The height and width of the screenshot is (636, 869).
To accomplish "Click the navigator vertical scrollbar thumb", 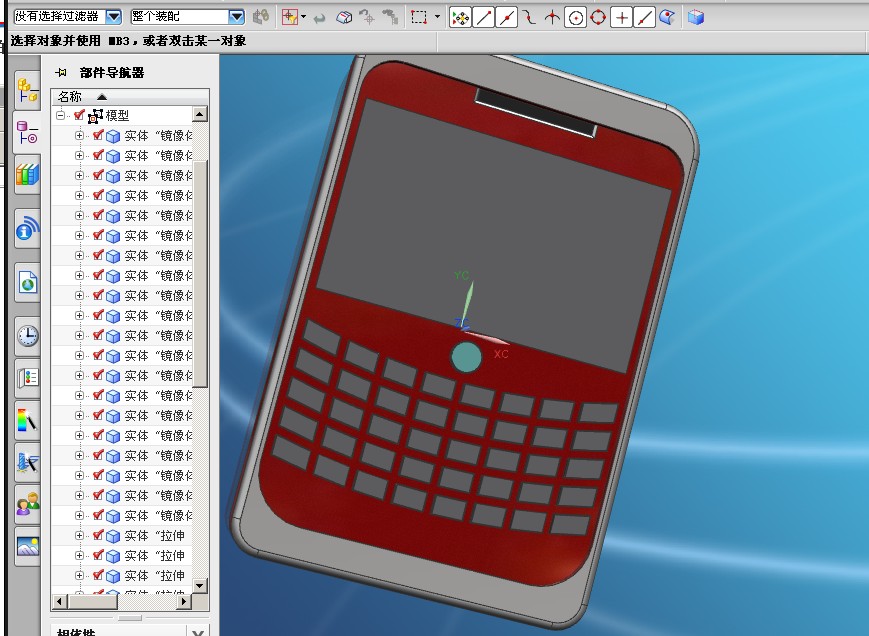I will (200, 274).
